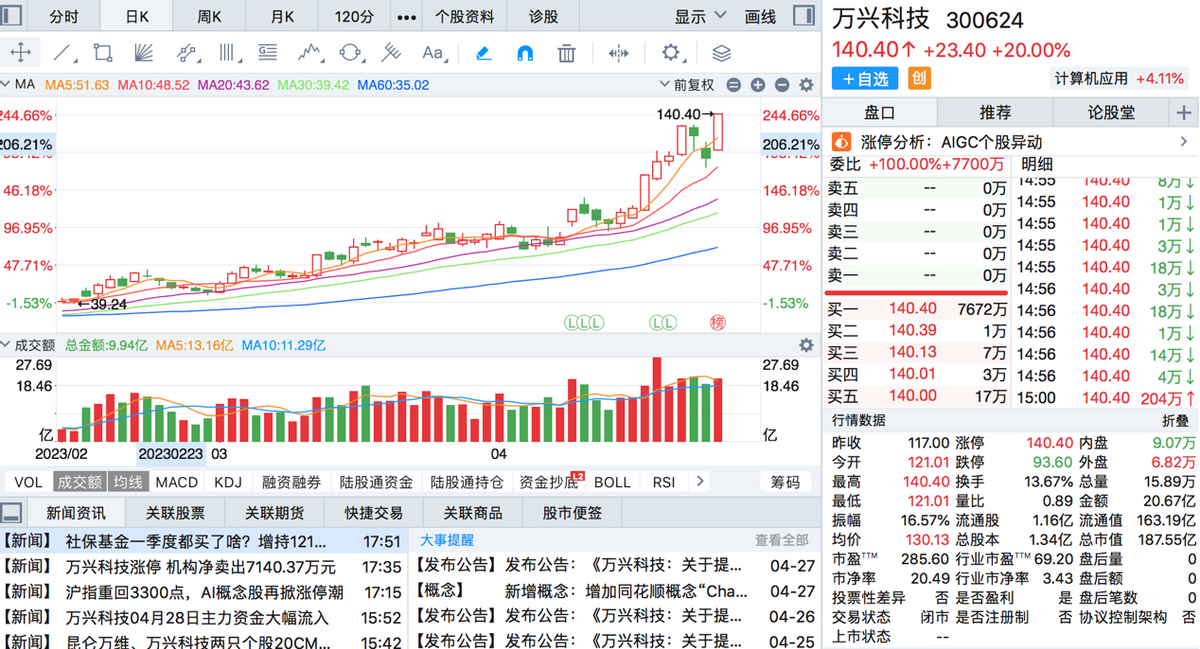Toggle the 均线 indicator
The height and width of the screenshot is (649, 1200).
click(126, 482)
